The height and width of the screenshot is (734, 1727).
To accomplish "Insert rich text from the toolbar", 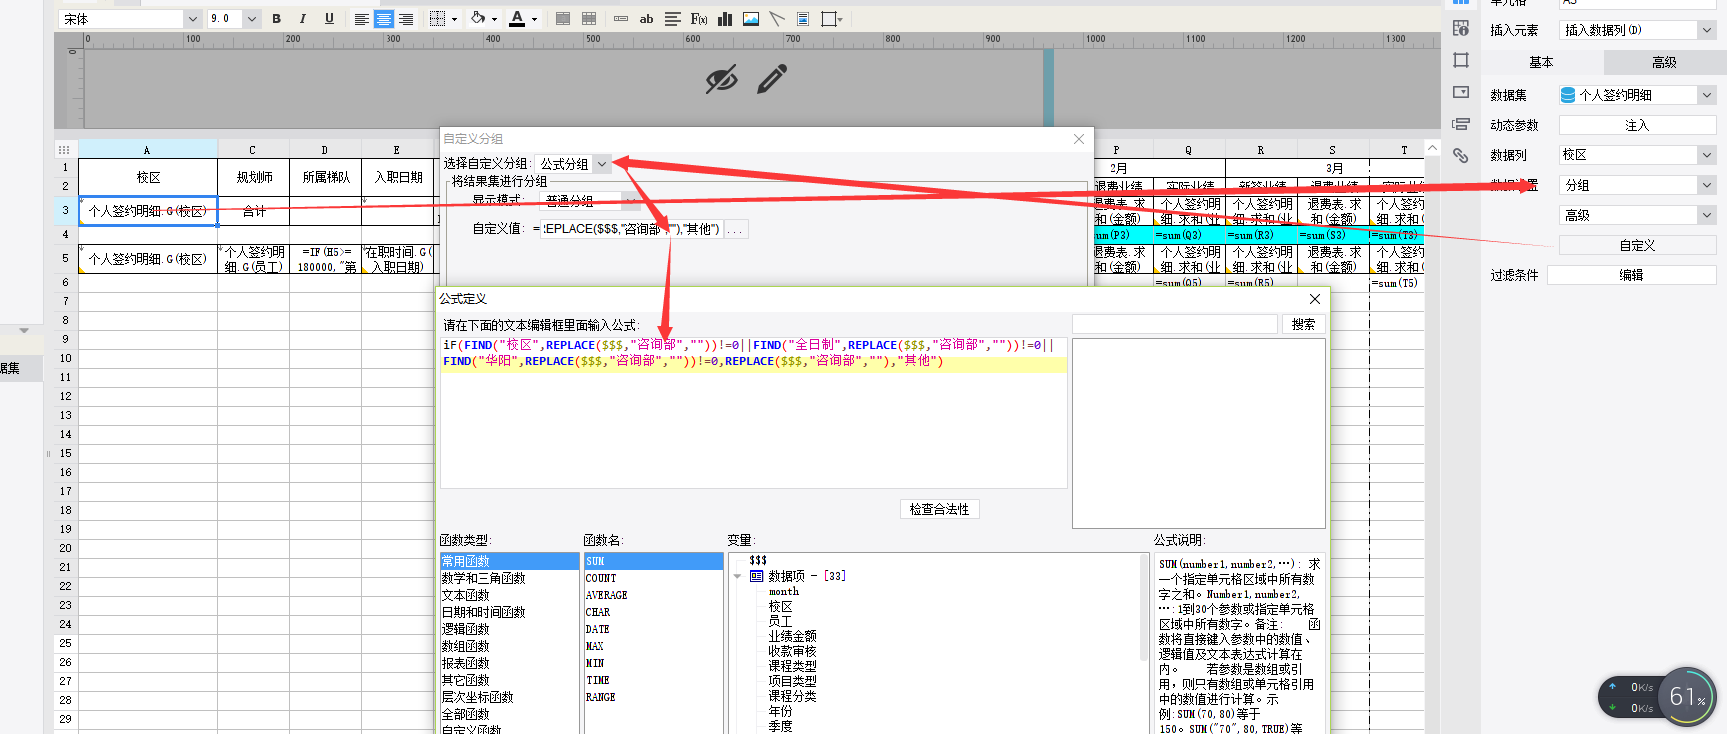I will pos(672,19).
